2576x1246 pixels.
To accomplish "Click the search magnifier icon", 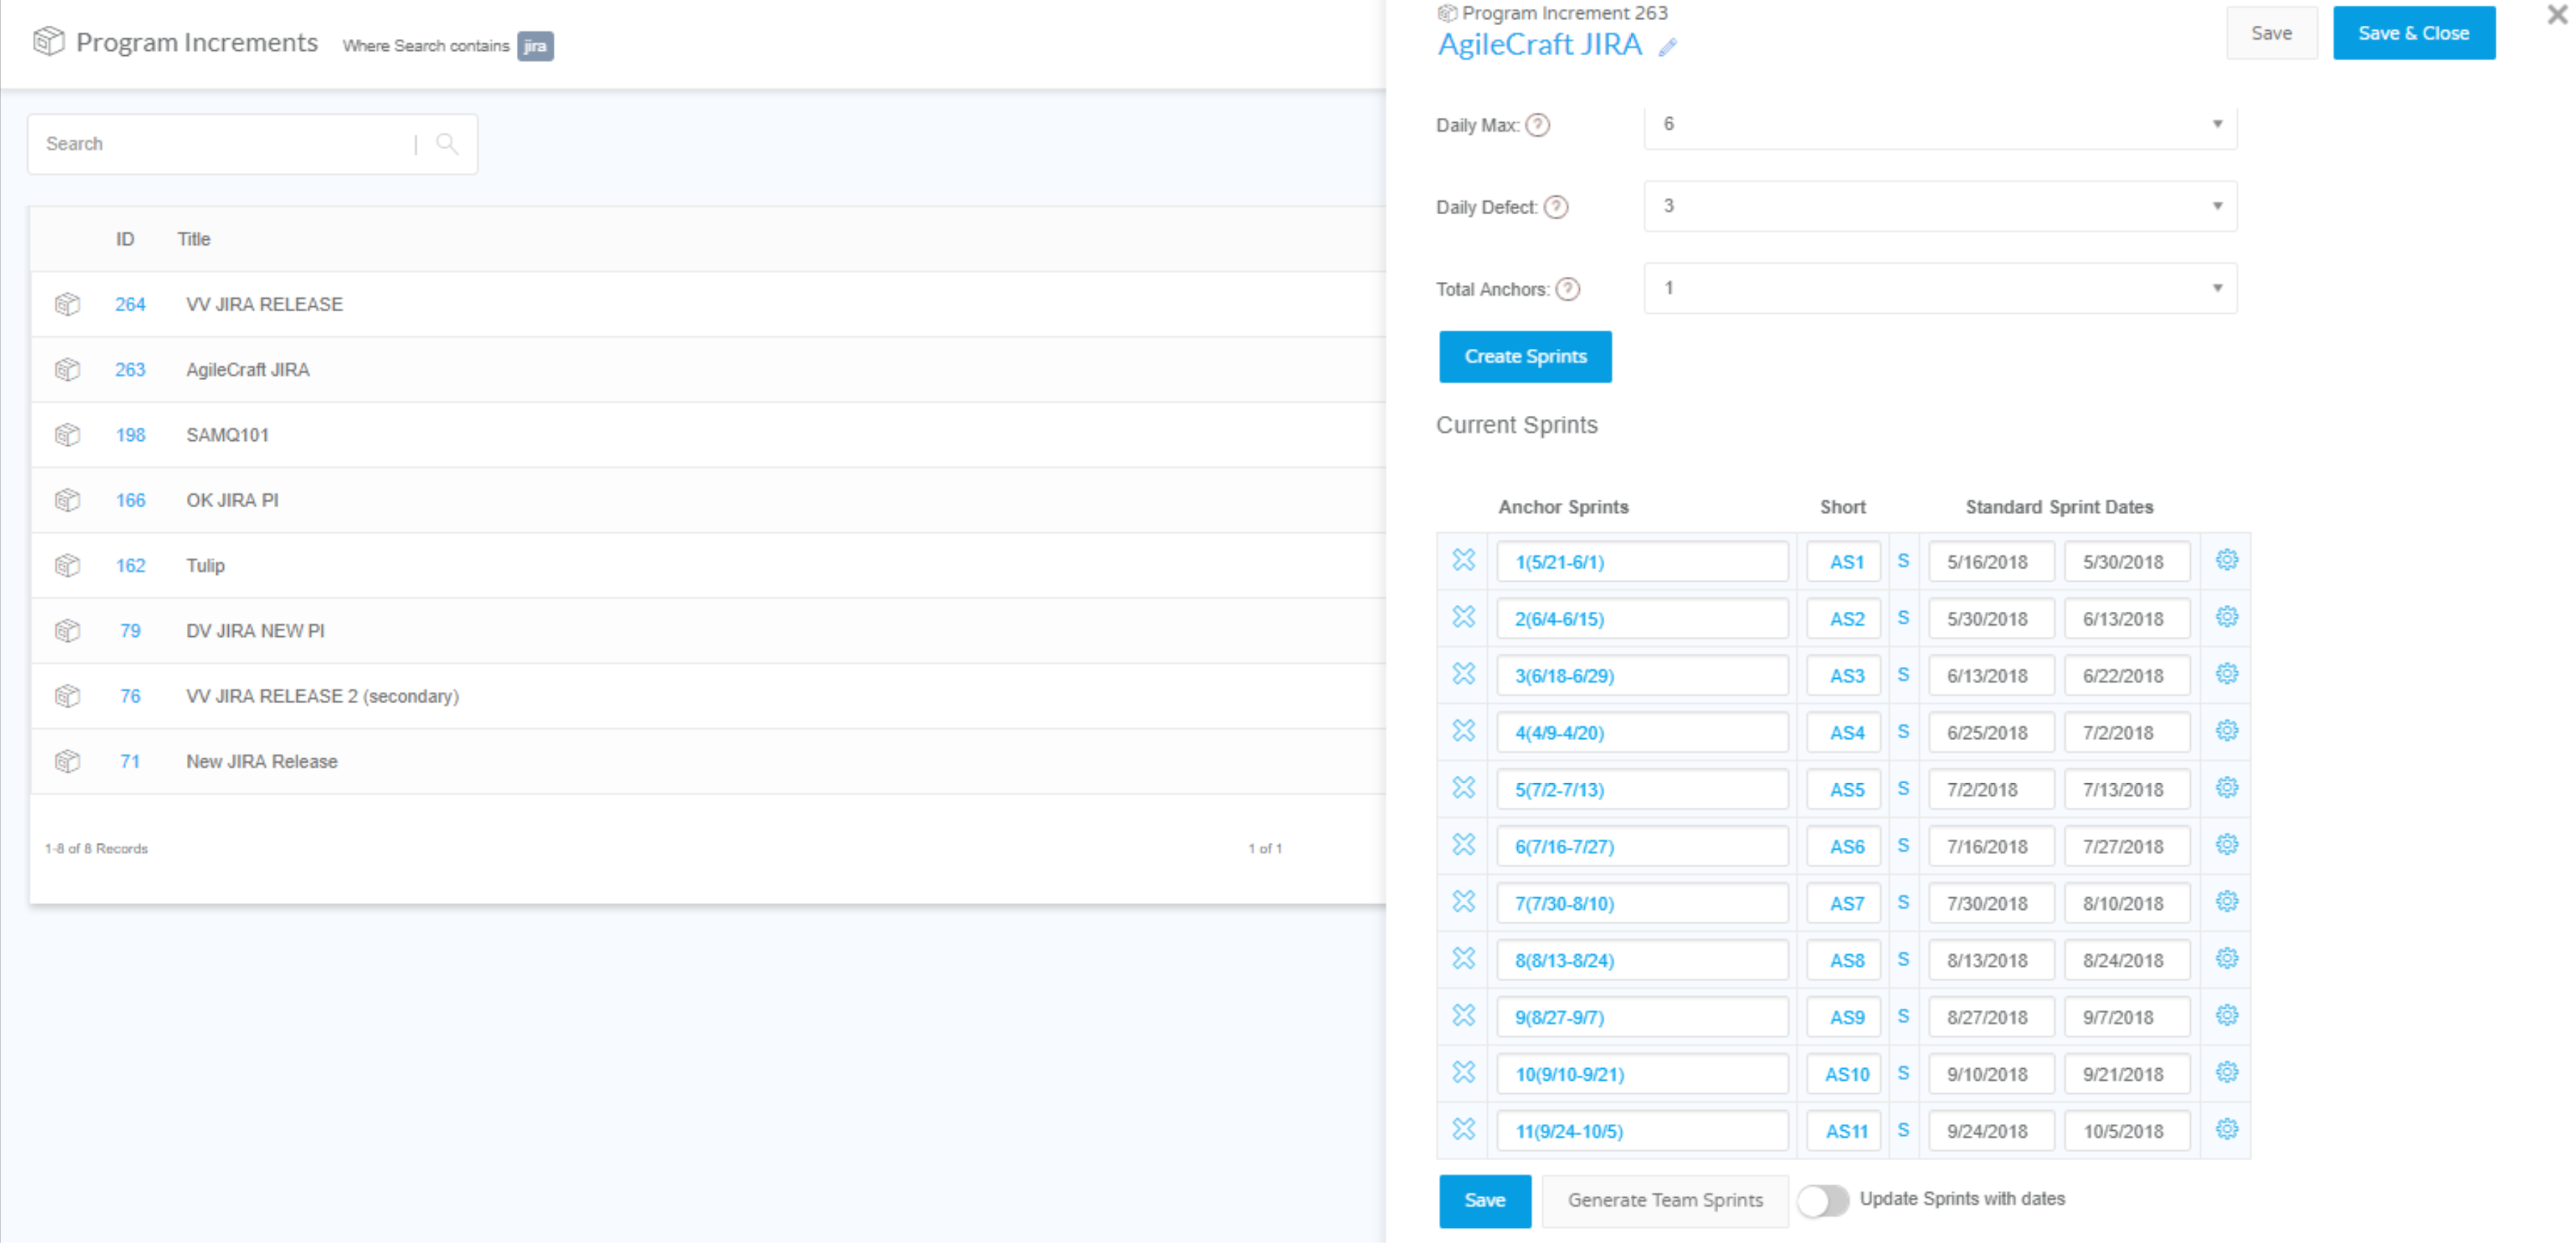I will [x=447, y=144].
